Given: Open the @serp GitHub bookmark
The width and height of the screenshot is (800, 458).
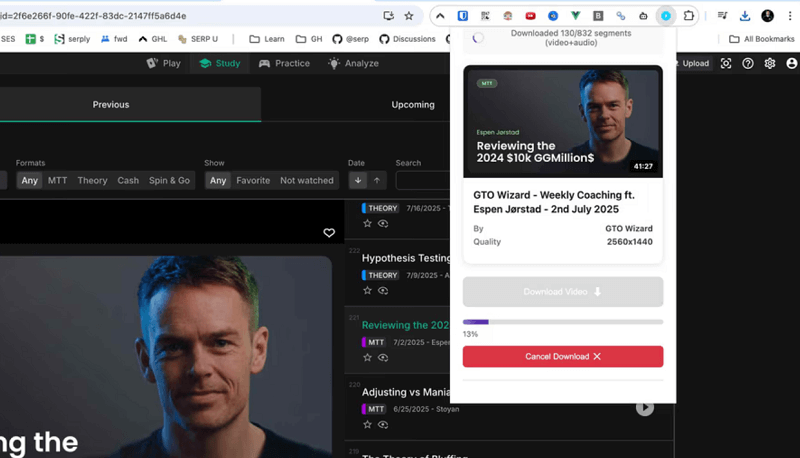Looking at the screenshot, I should click(x=351, y=39).
